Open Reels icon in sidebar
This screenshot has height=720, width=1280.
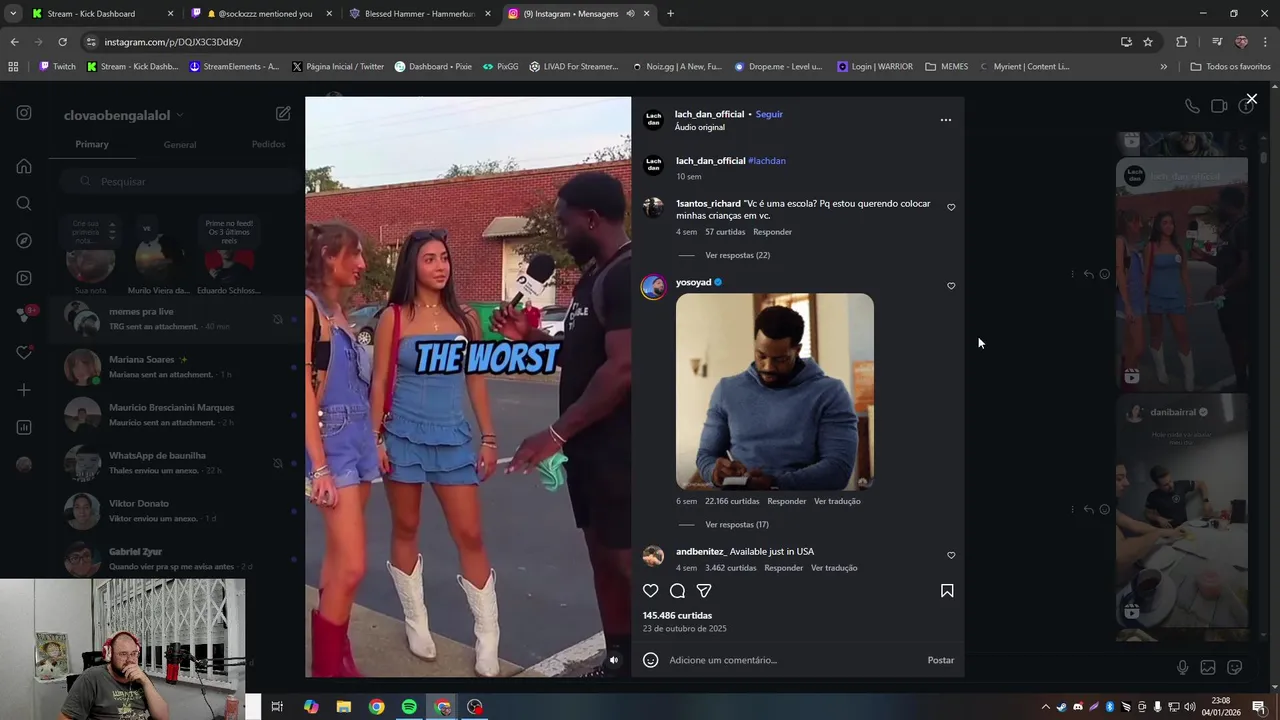tap(24, 278)
